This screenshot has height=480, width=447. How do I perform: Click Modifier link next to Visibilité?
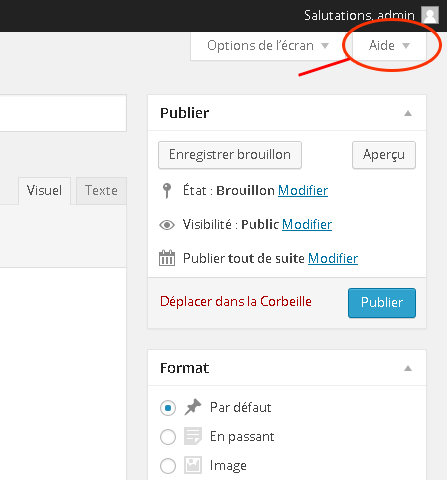[307, 225]
